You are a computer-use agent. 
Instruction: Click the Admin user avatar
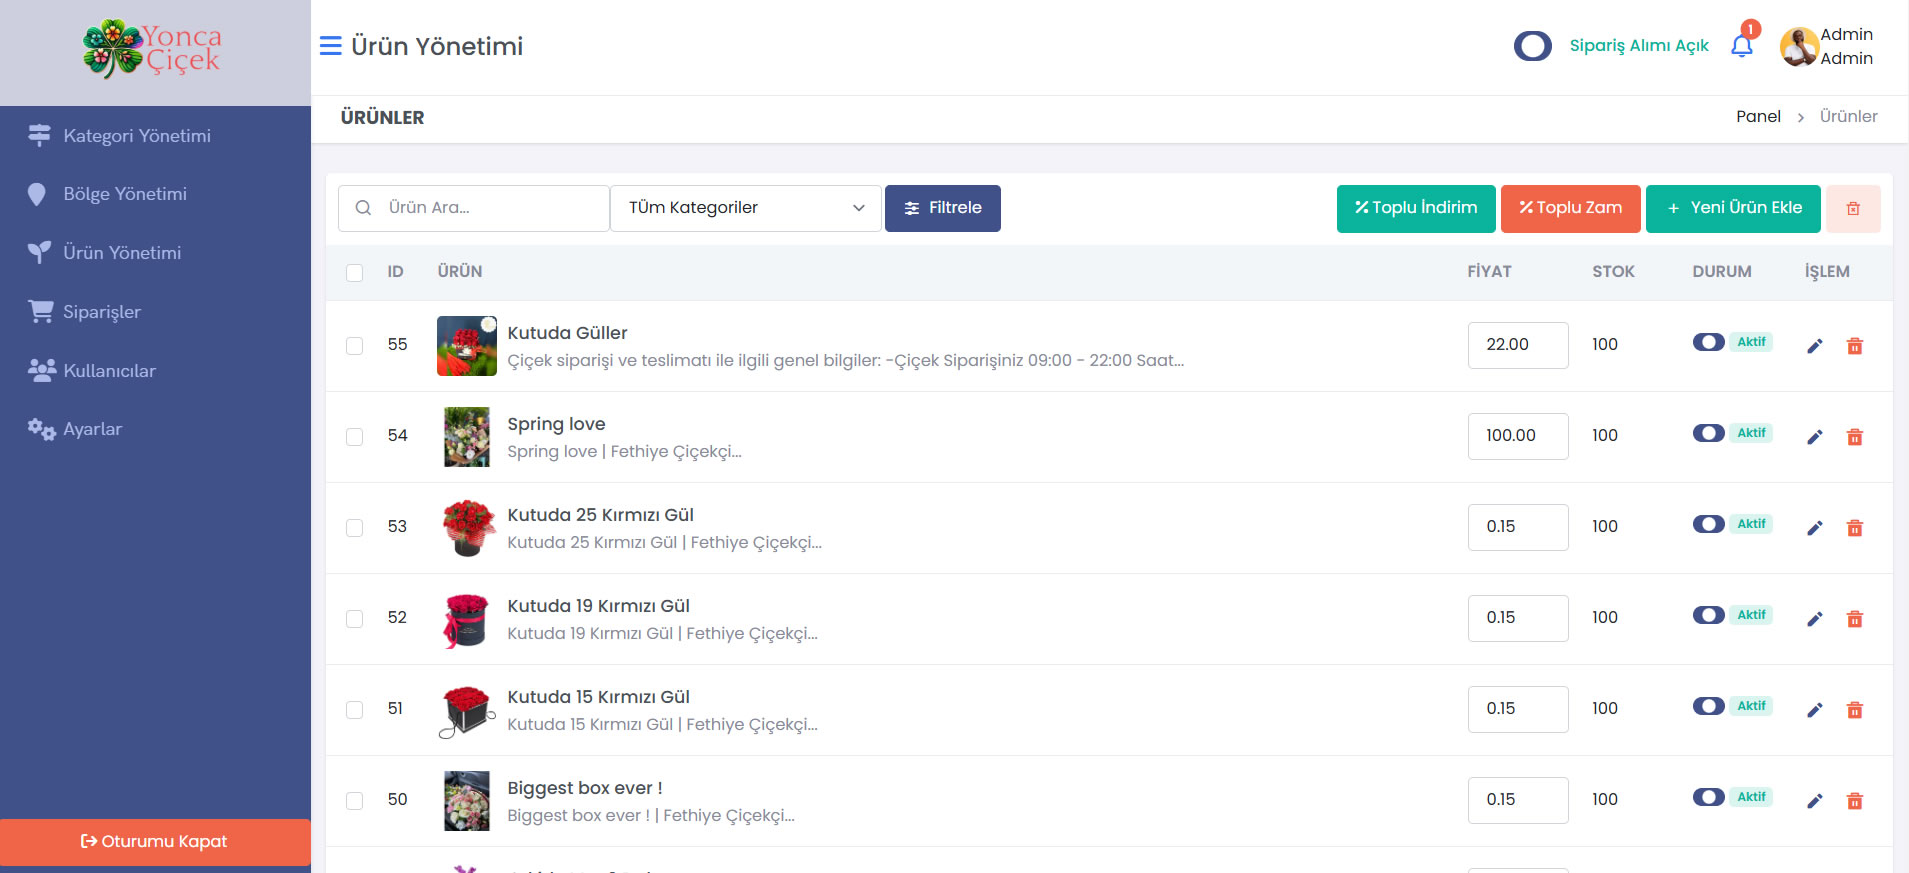1798,47
